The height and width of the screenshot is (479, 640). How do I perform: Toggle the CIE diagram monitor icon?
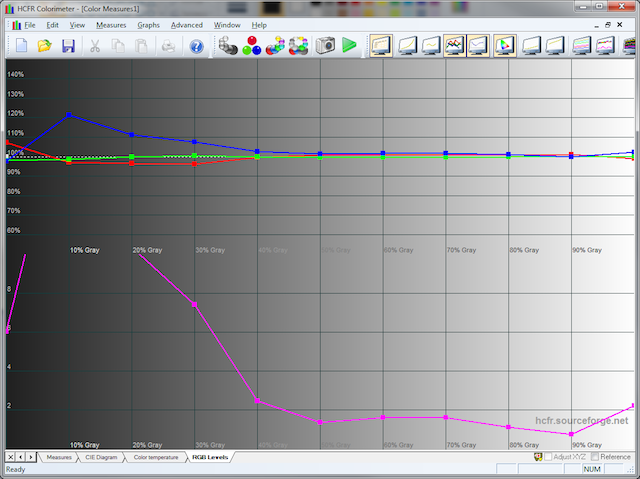pyautogui.click(x=504, y=45)
